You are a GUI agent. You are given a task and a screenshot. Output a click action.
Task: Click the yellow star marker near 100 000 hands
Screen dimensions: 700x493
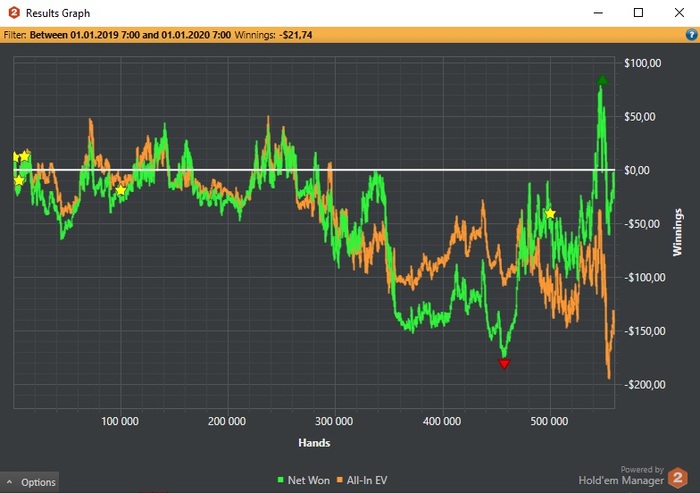coord(121,191)
